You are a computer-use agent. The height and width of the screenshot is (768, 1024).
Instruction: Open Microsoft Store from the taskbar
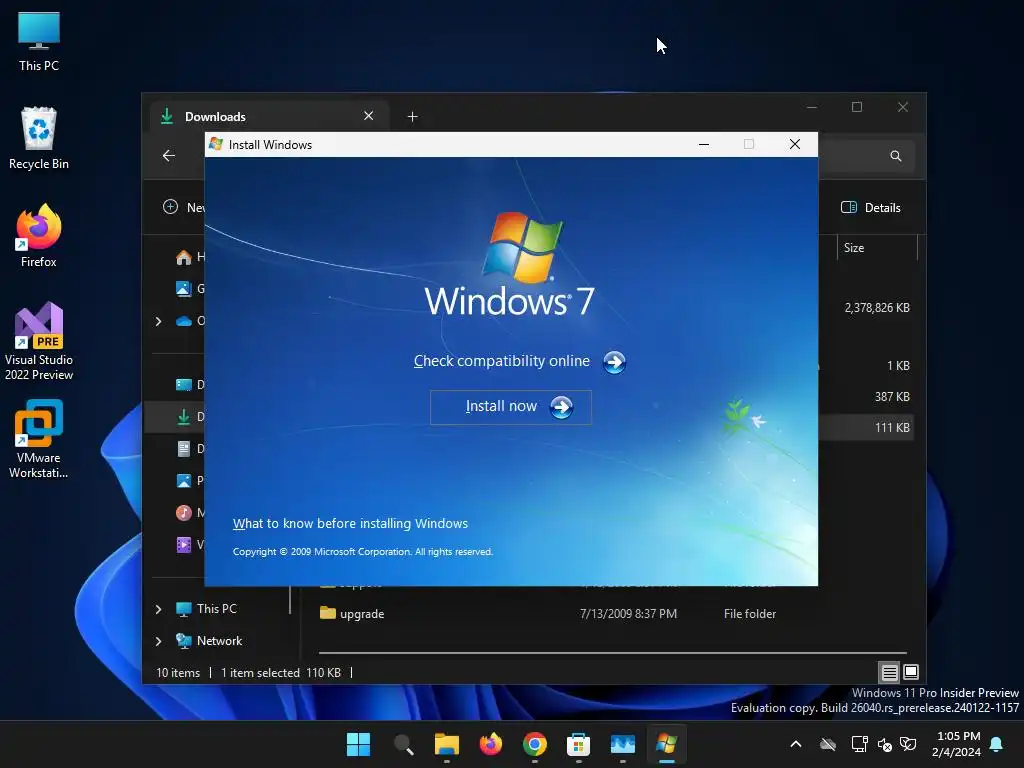coord(578,744)
